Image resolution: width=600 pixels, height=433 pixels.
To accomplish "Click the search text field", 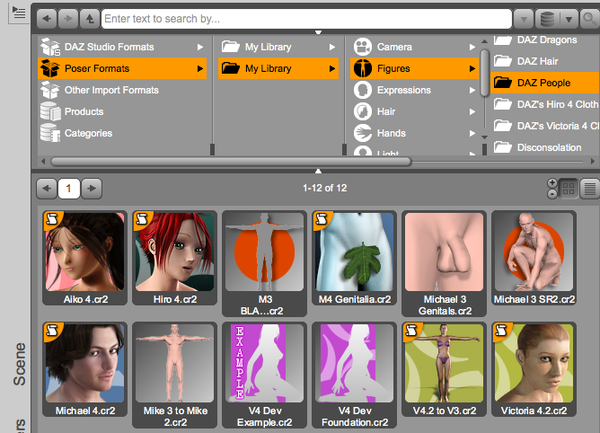I will tap(306, 19).
